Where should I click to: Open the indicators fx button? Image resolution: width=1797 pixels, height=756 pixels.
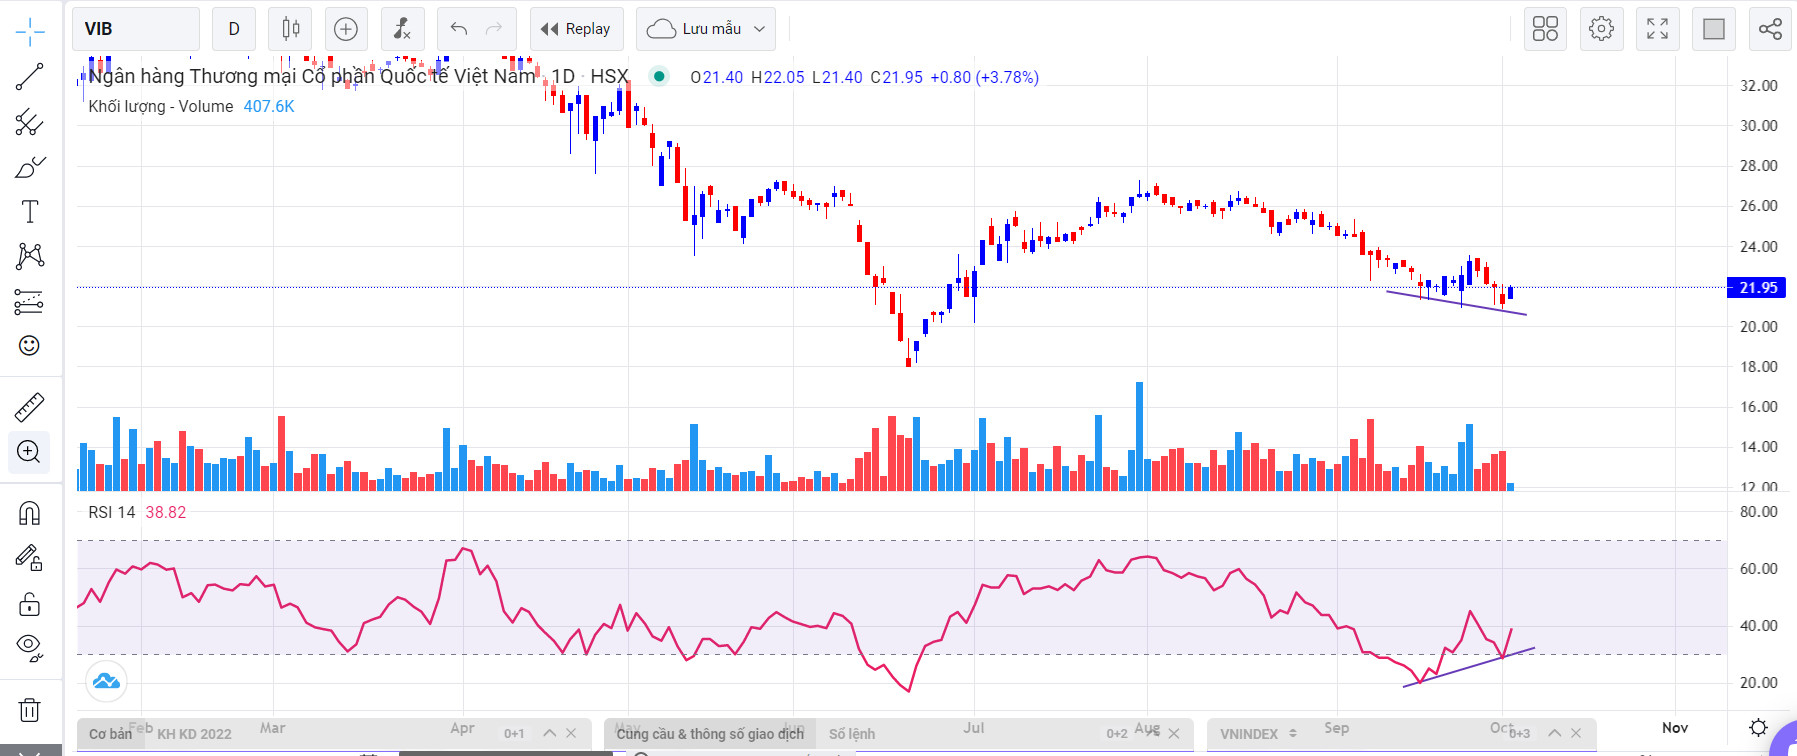click(x=402, y=29)
